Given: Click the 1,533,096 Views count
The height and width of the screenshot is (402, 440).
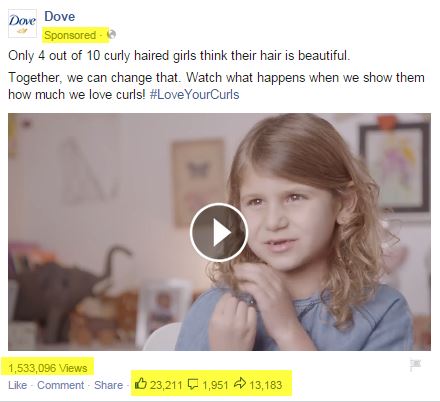Looking at the screenshot, I should coord(47,368).
